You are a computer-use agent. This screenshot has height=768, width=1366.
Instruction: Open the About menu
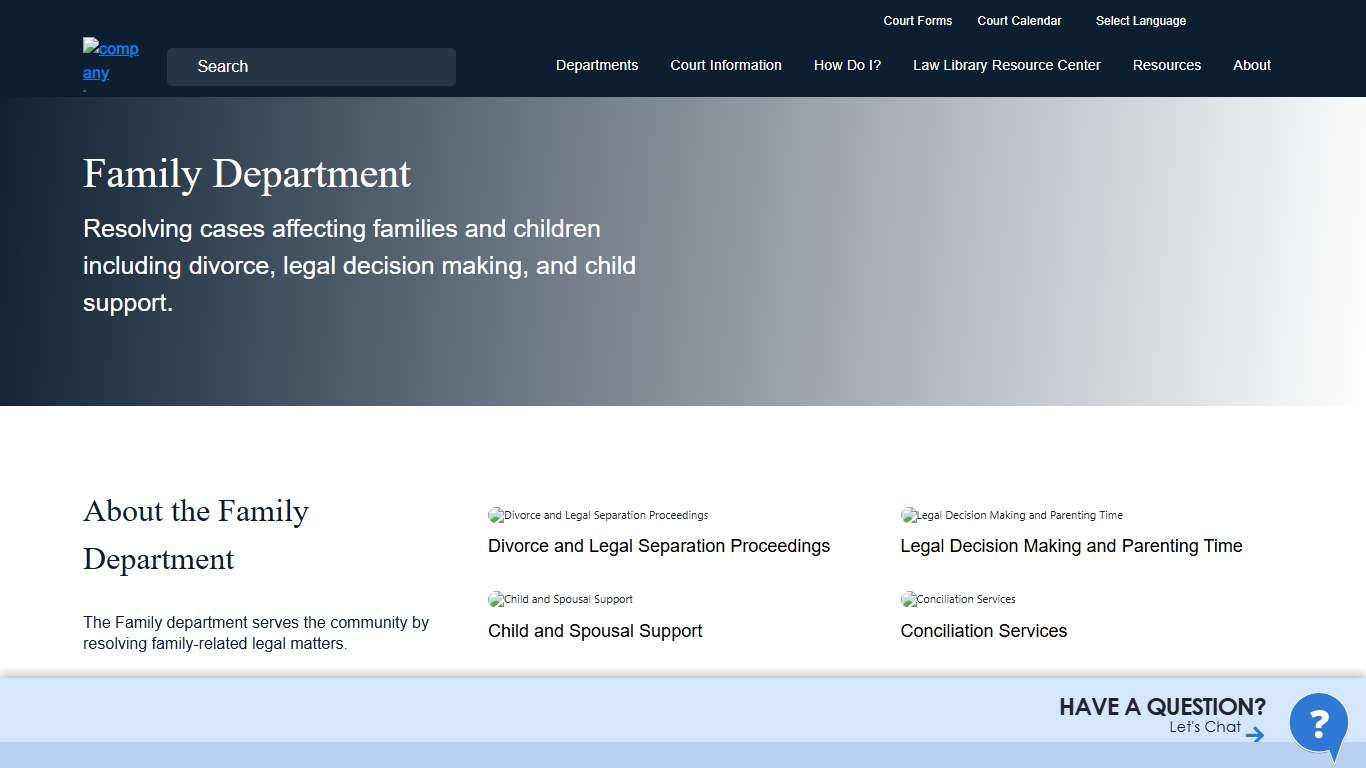[x=1251, y=65]
